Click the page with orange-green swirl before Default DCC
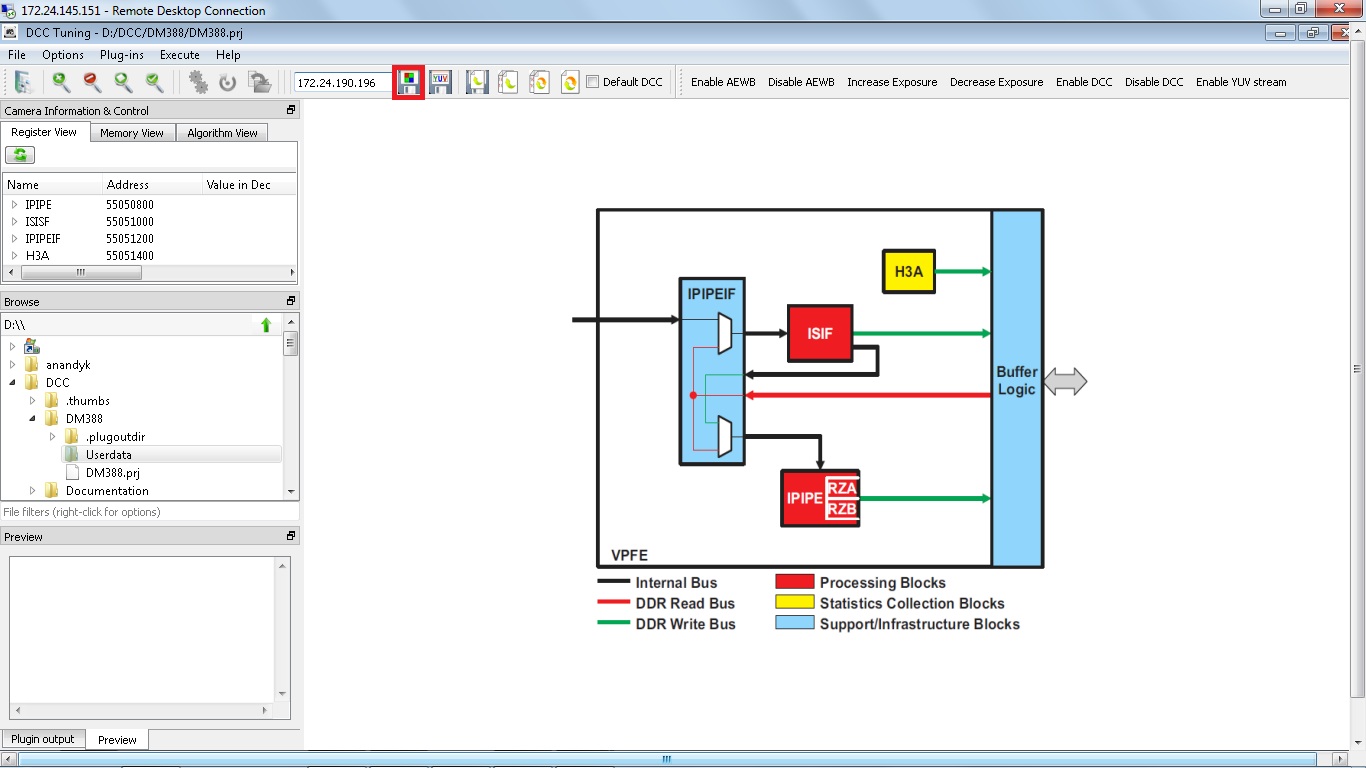Image resolution: width=1366 pixels, height=768 pixels. [x=569, y=82]
